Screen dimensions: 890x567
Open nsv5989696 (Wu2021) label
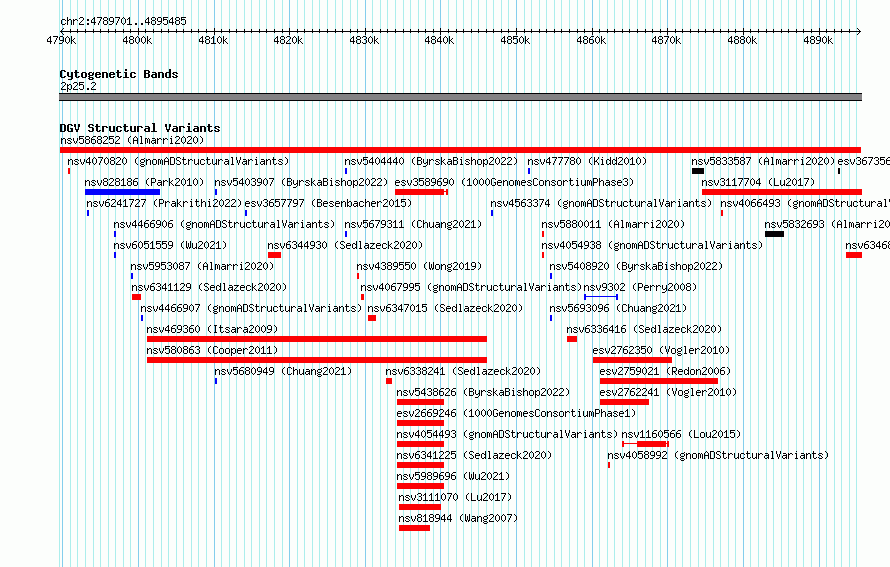453,476
